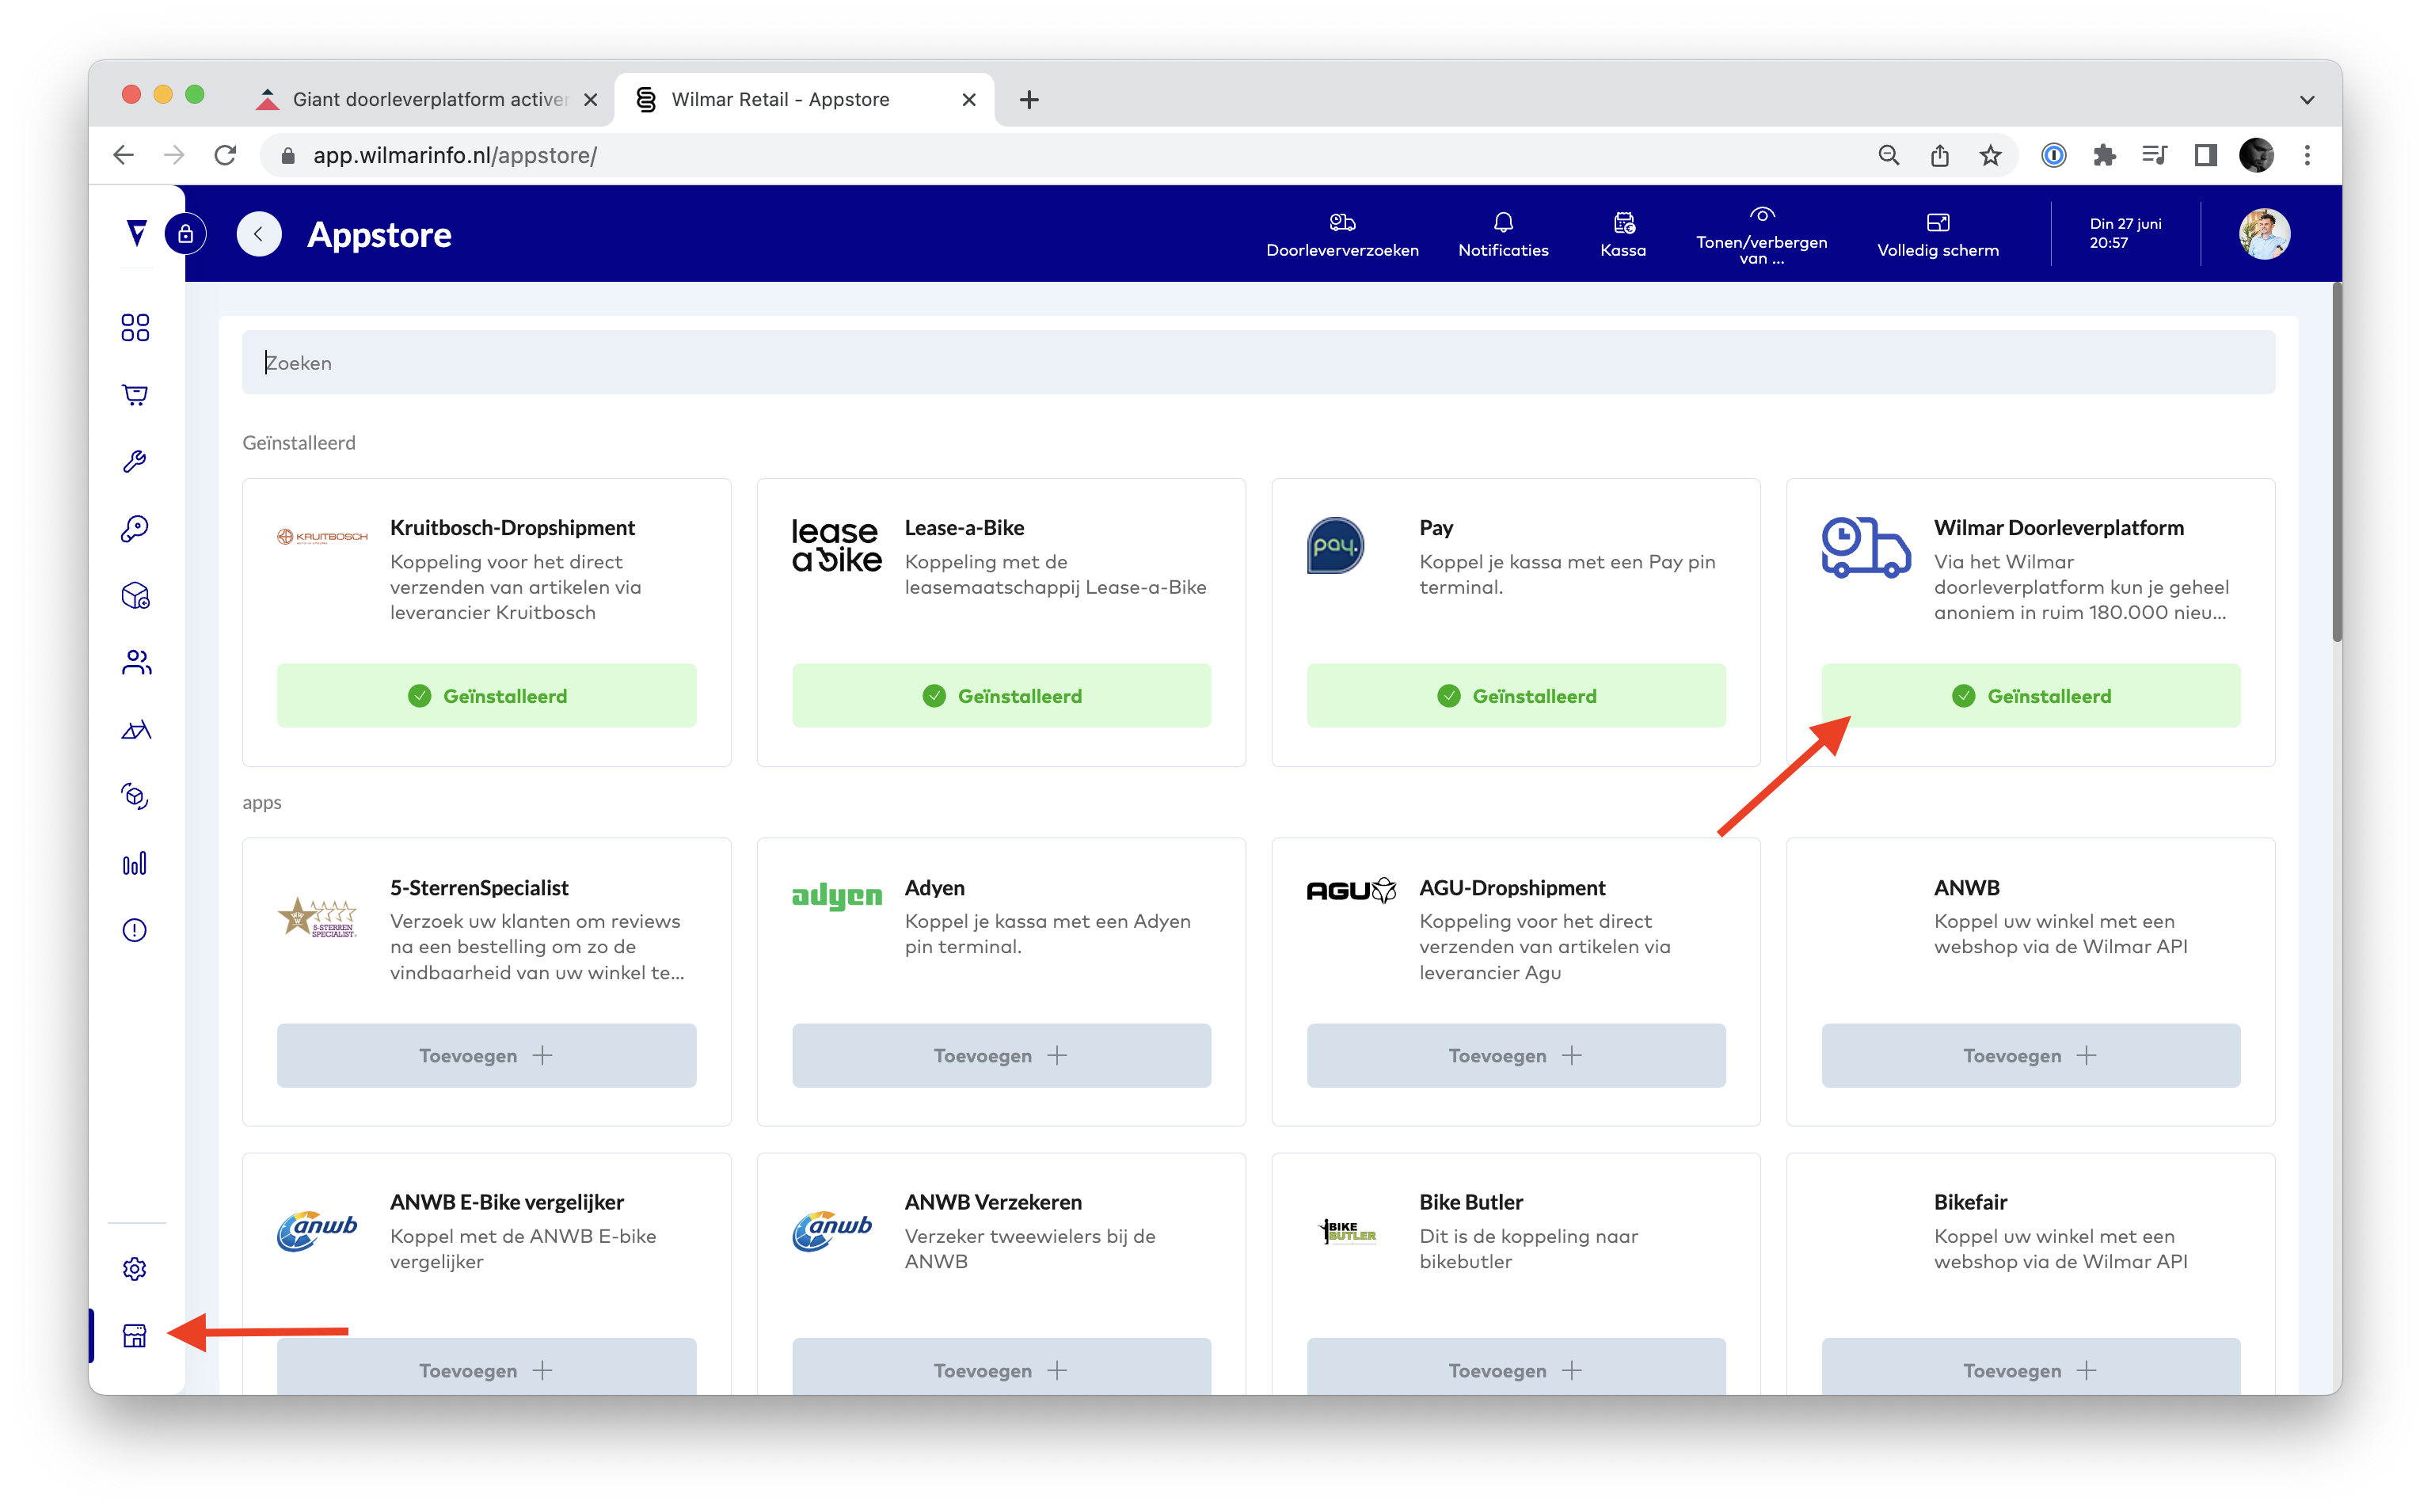Image resolution: width=2431 pixels, height=1512 pixels.
Task: Expand Chrome tab search chevron
Action: coord(2306,100)
